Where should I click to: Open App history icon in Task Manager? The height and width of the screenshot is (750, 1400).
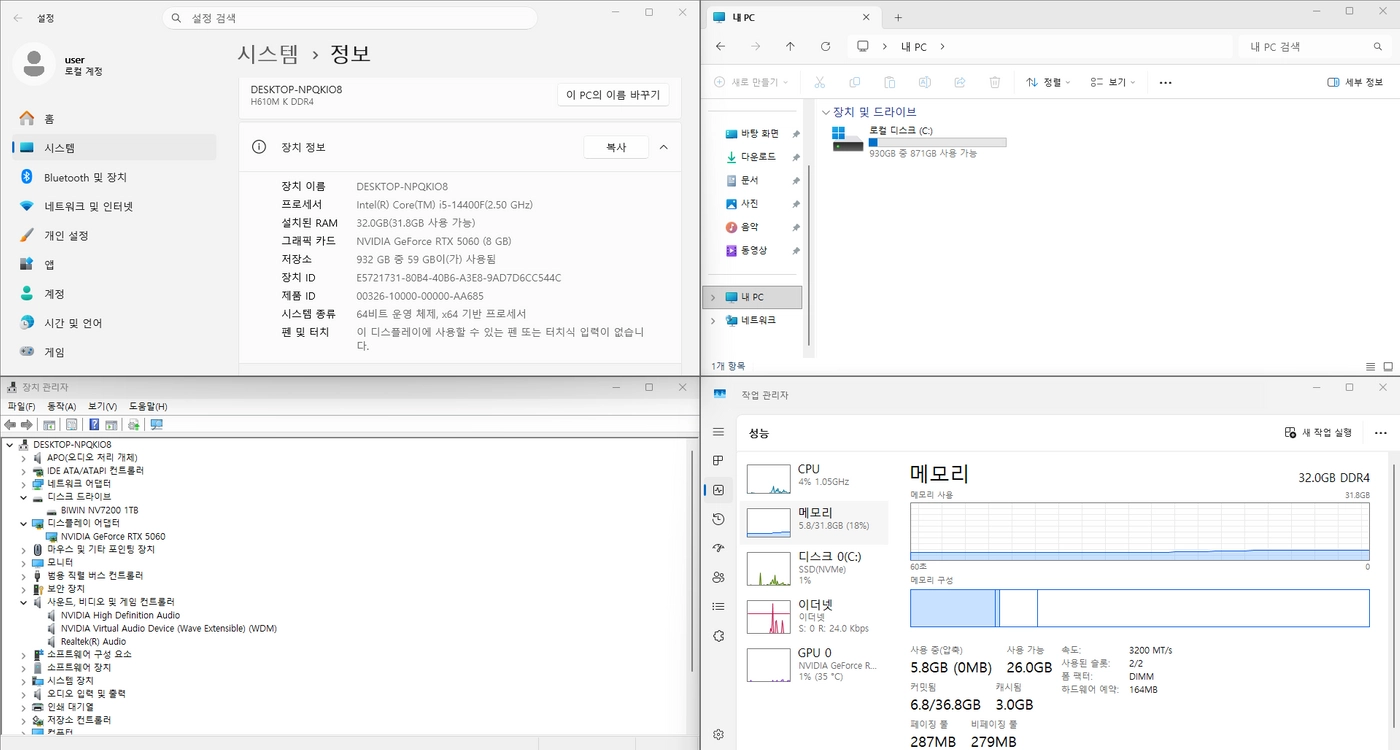coord(718,519)
